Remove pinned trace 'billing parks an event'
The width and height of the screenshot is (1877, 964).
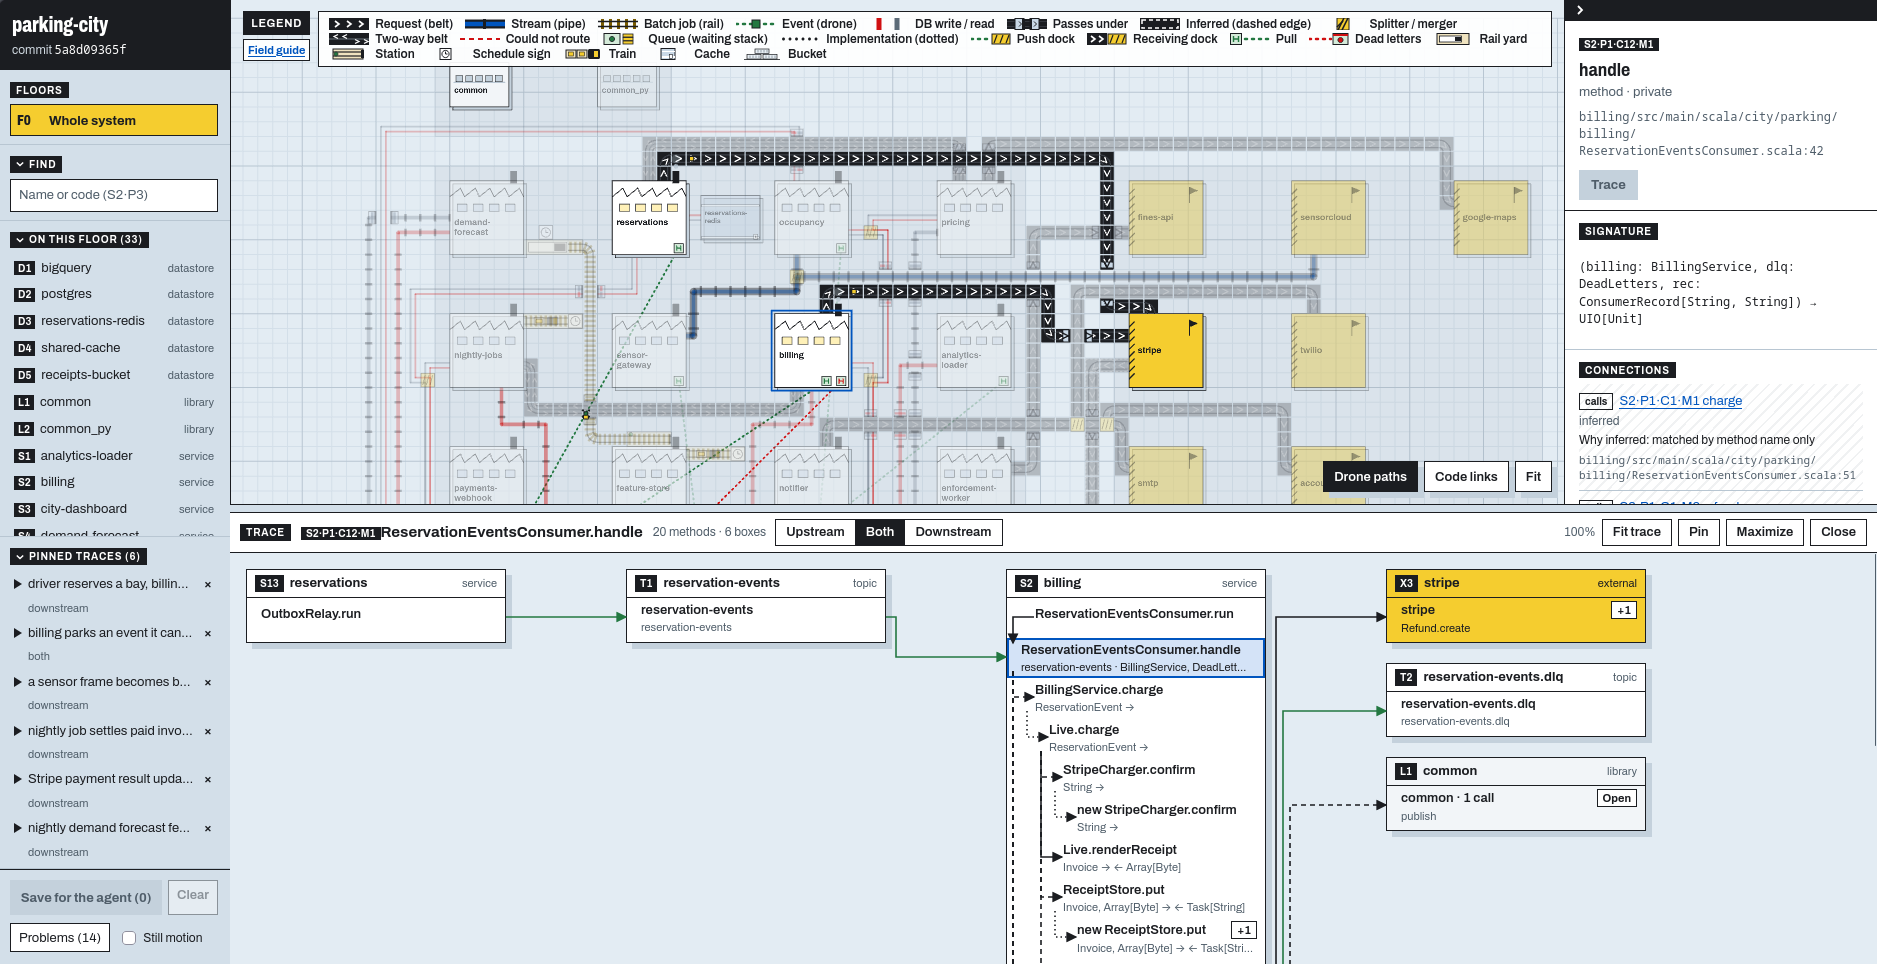[x=208, y=633]
